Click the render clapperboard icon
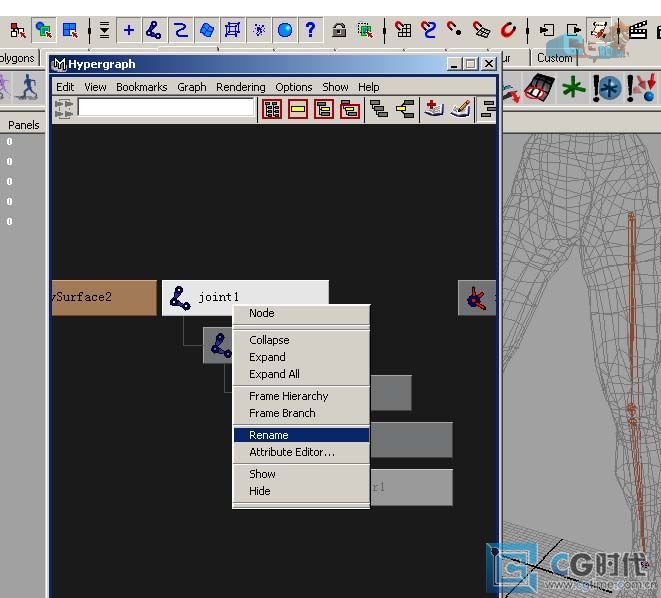The image size is (661, 598). pos(638,30)
